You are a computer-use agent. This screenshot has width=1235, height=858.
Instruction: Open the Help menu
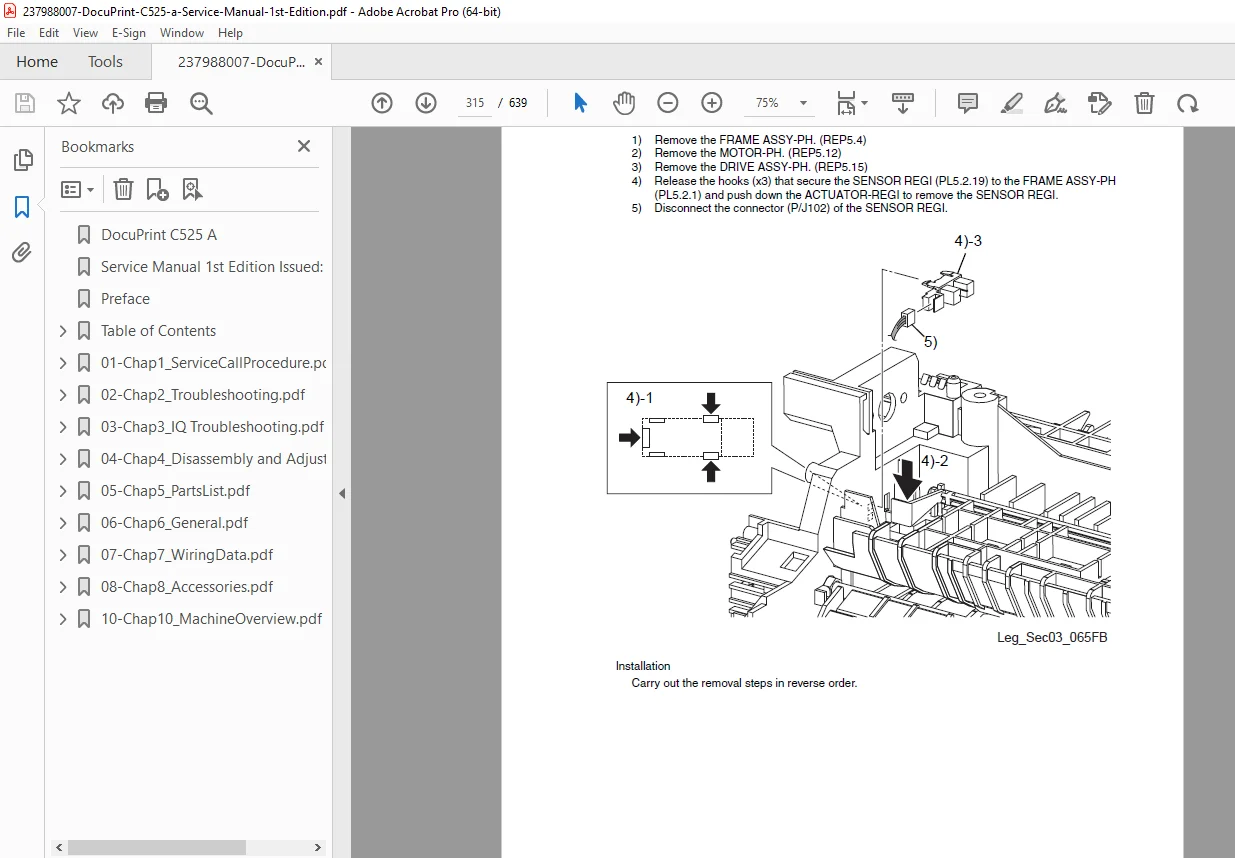(x=230, y=33)
